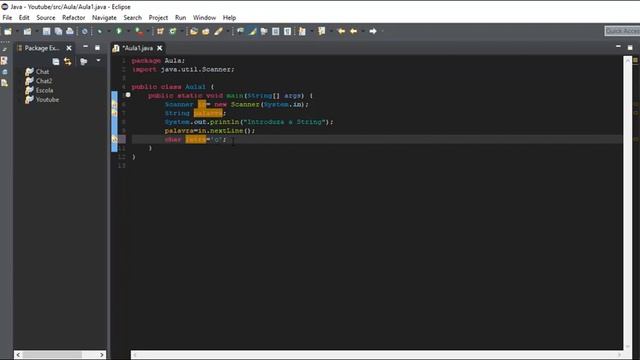
Task: Maximize the Package Explorer panel
Action: coord(97,48)
